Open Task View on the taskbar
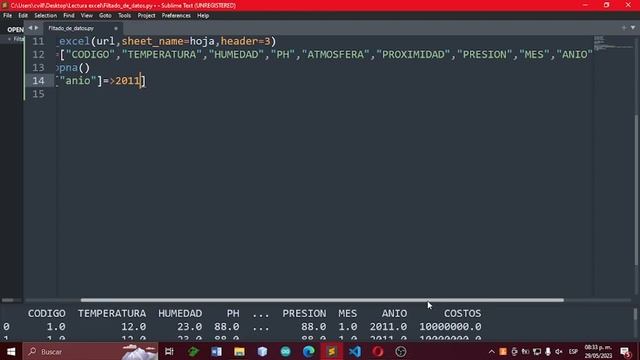640x360 pixels. point(169,351)
